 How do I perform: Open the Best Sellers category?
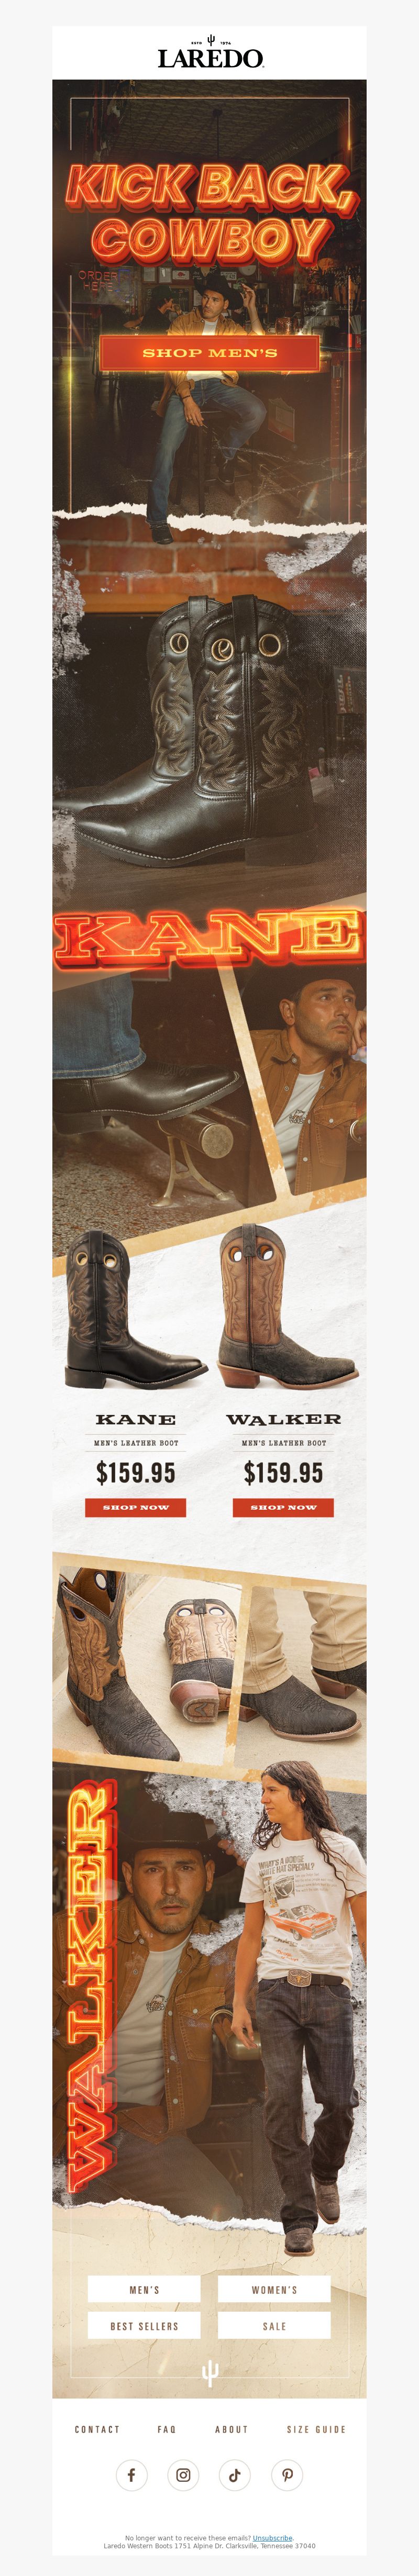[x=144, y=2325]
